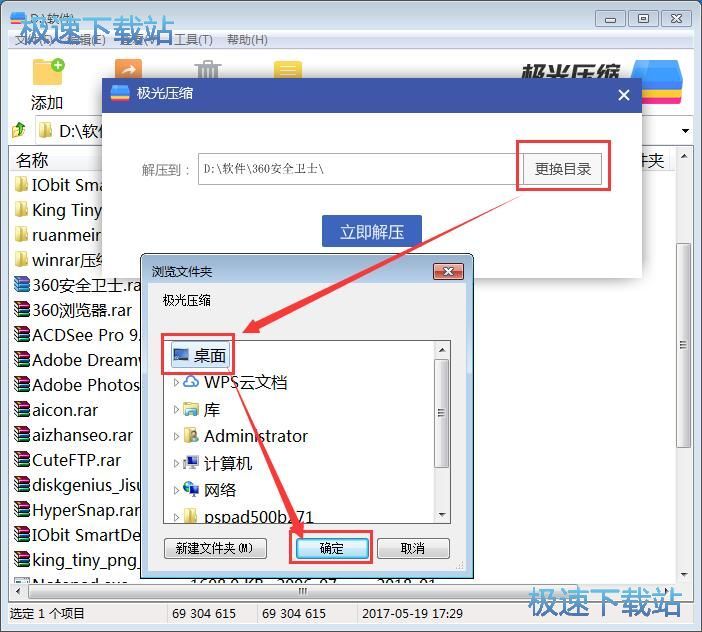Image resolution: width=702 pixels, height=632 pixels.
Task: Click rar icon beside HyperSnap.rar
Action: [x=21, y=509]
